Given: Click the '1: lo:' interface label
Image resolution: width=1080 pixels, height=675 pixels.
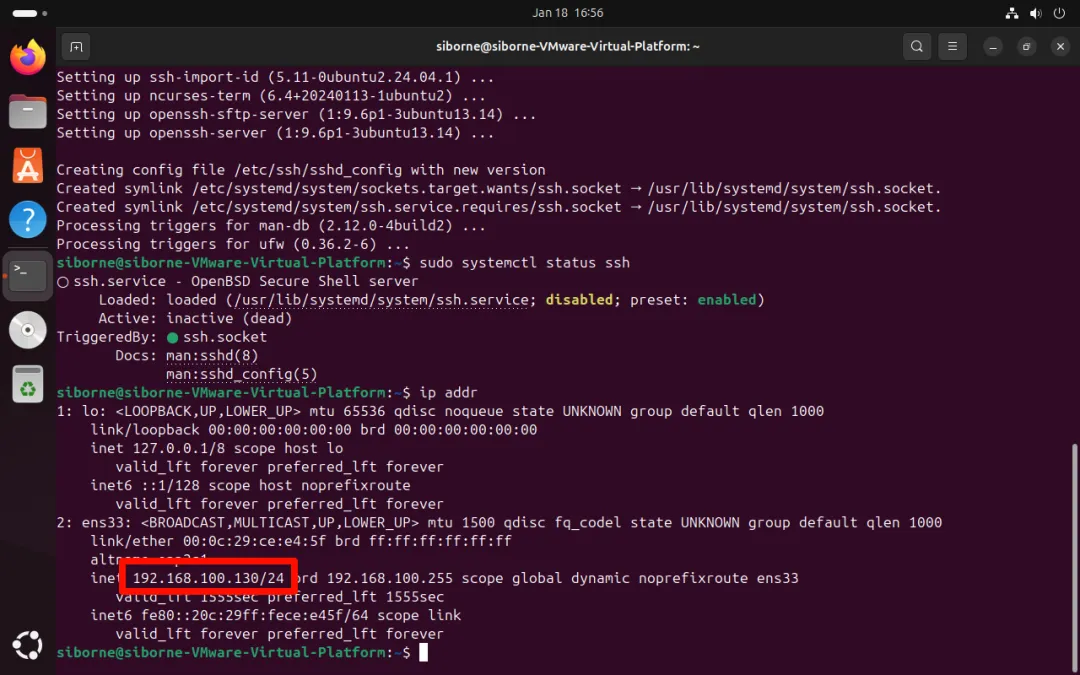Looking at the screenshot, I should click(x=81, y=411).
